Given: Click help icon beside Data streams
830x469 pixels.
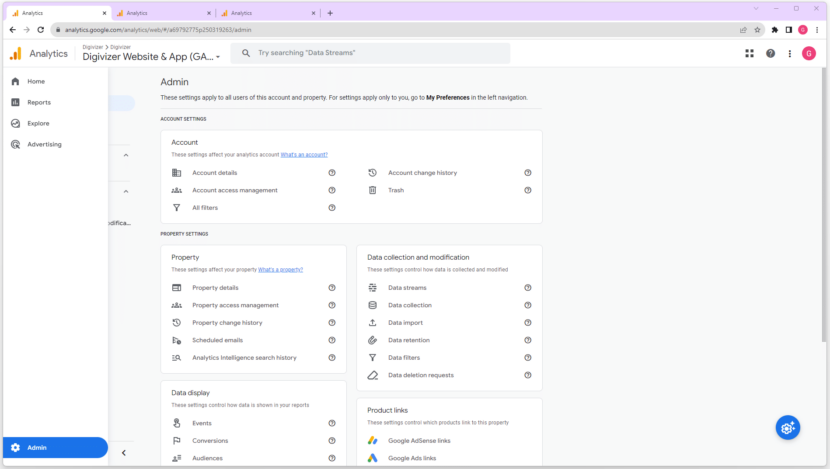Looking at the screenshot, I should (528, 287).
